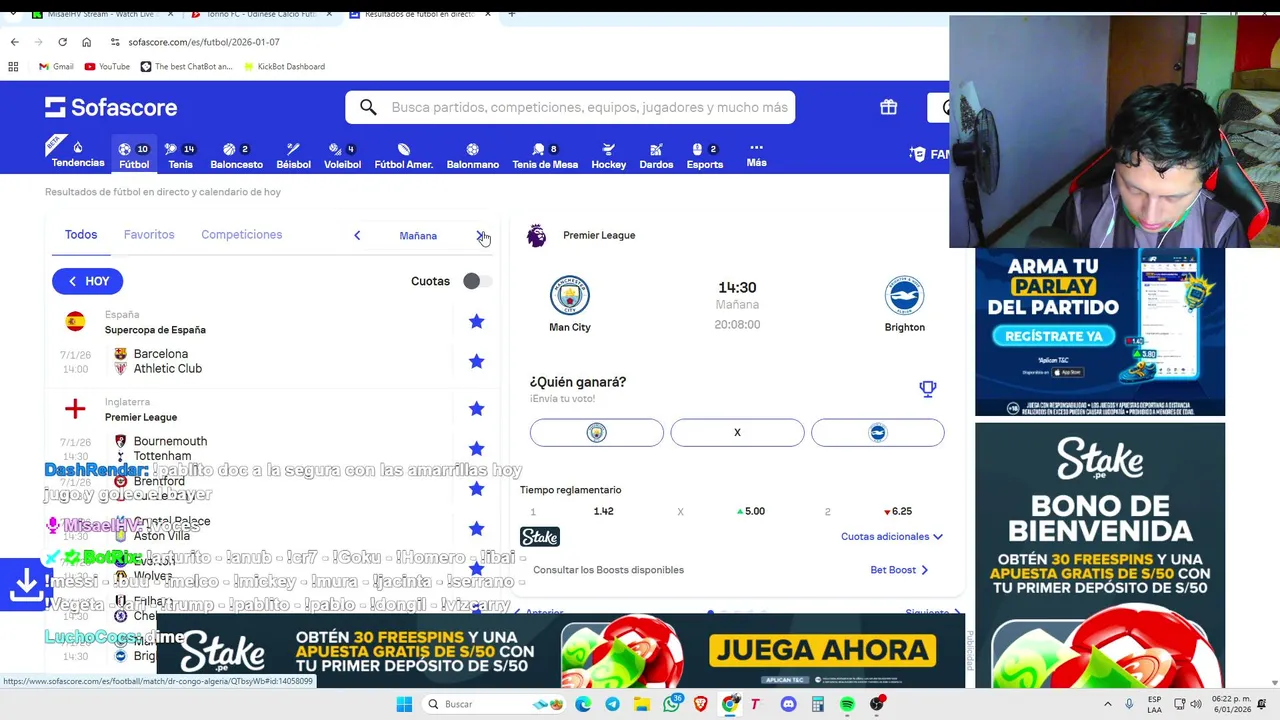Go to the next day arrow

(x=480, y=236)
